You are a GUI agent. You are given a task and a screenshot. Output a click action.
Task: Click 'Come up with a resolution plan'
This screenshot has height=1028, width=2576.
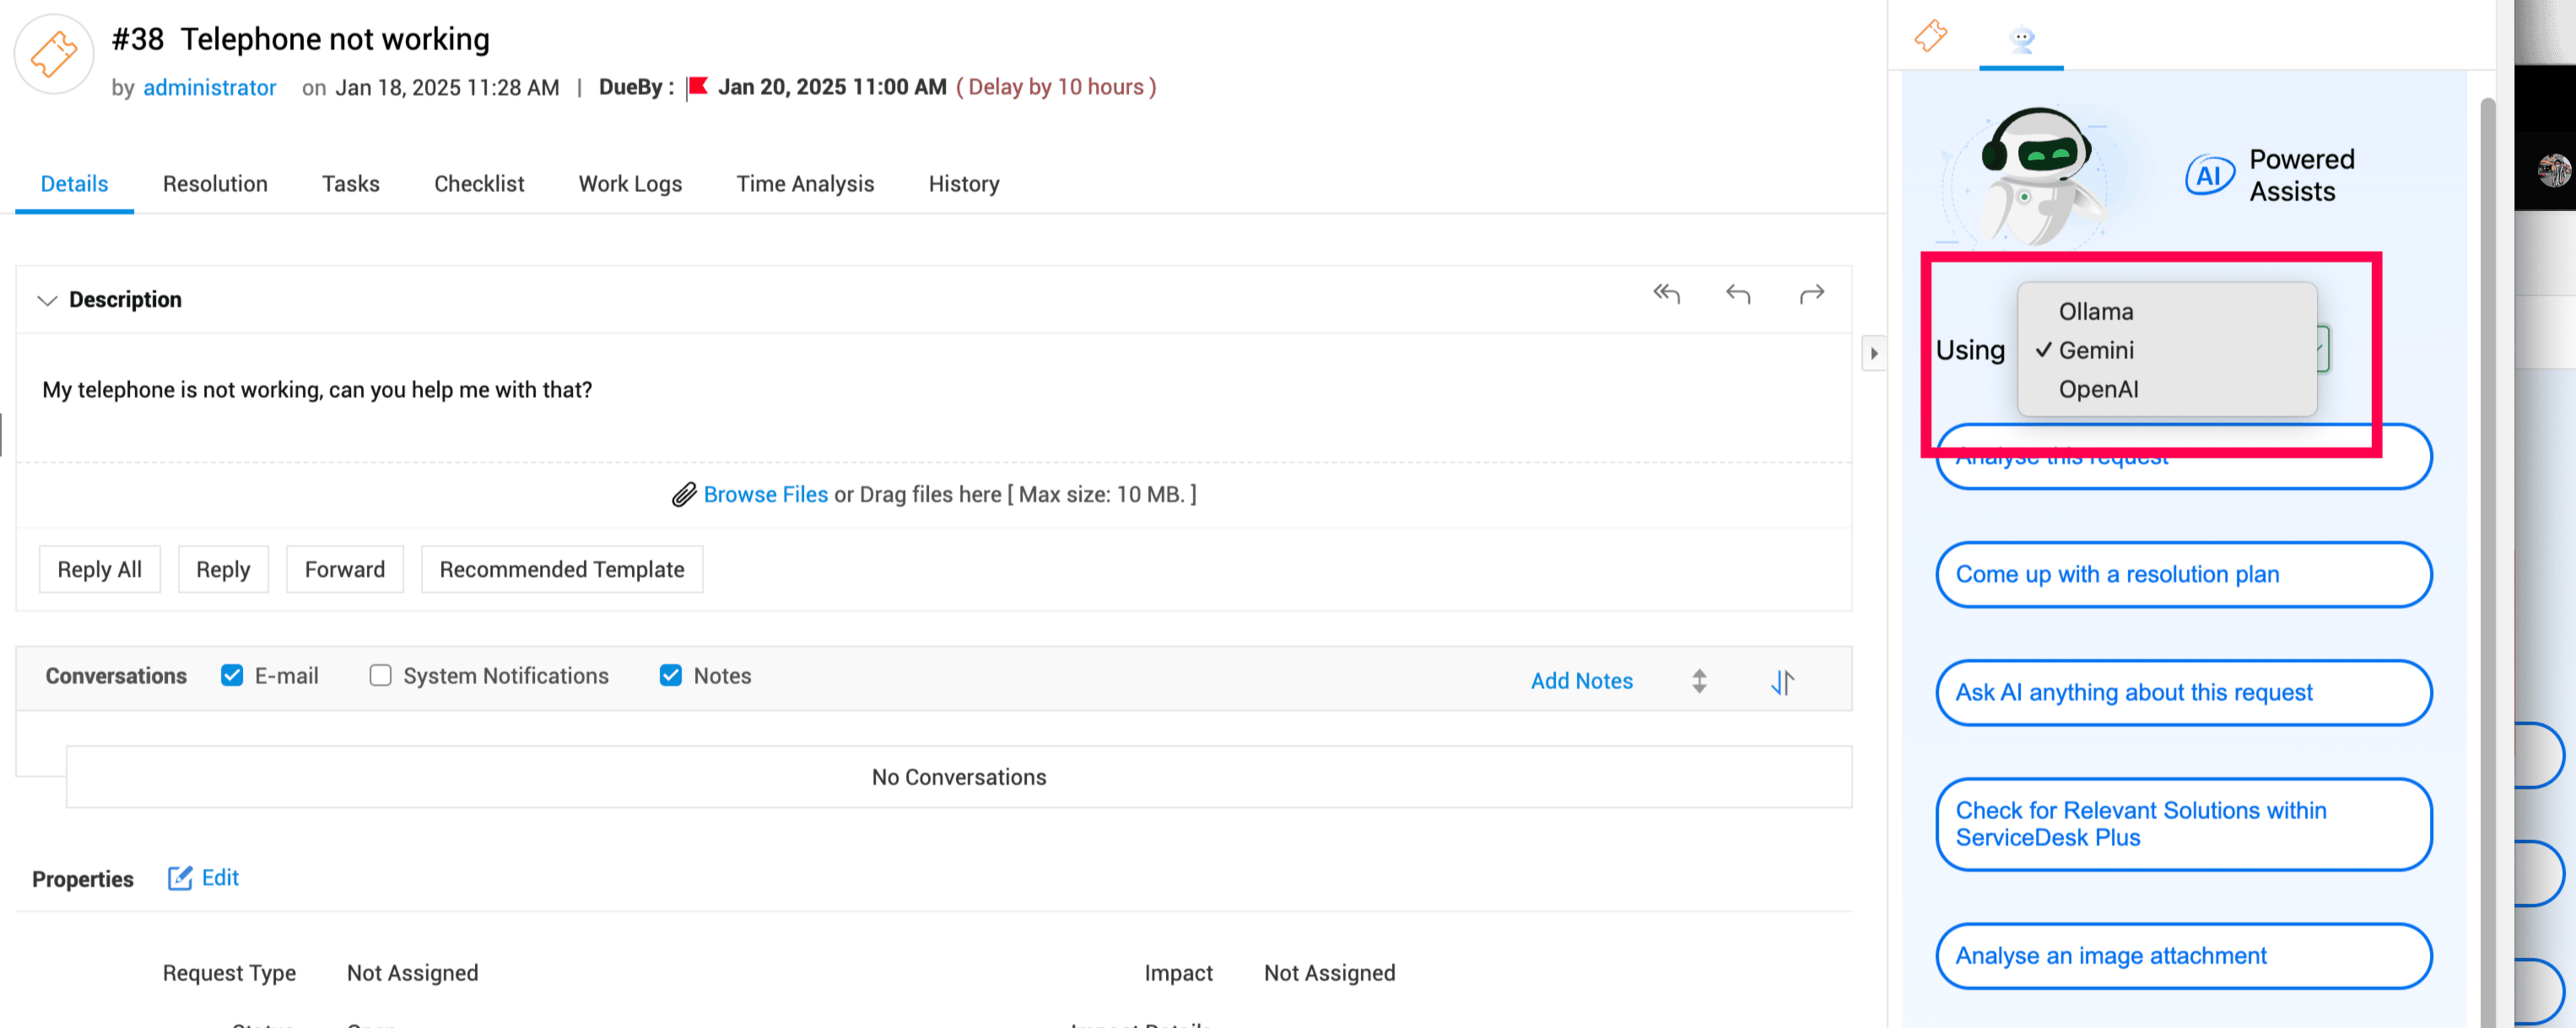[2184, 574]
